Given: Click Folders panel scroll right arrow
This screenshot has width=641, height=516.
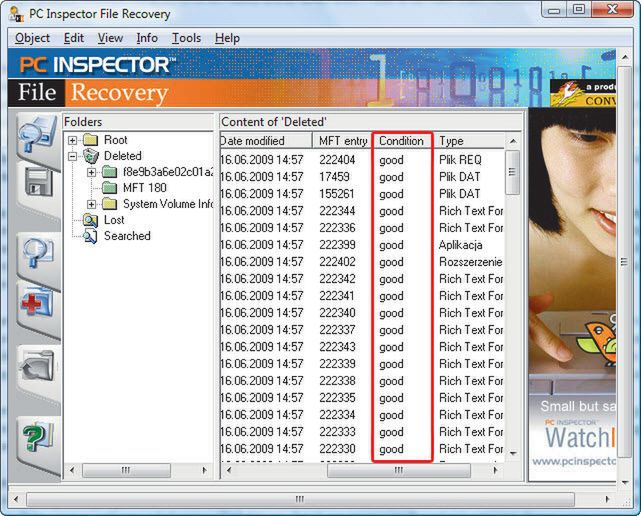Looking at the screenshot, I should tap(205, 471).
